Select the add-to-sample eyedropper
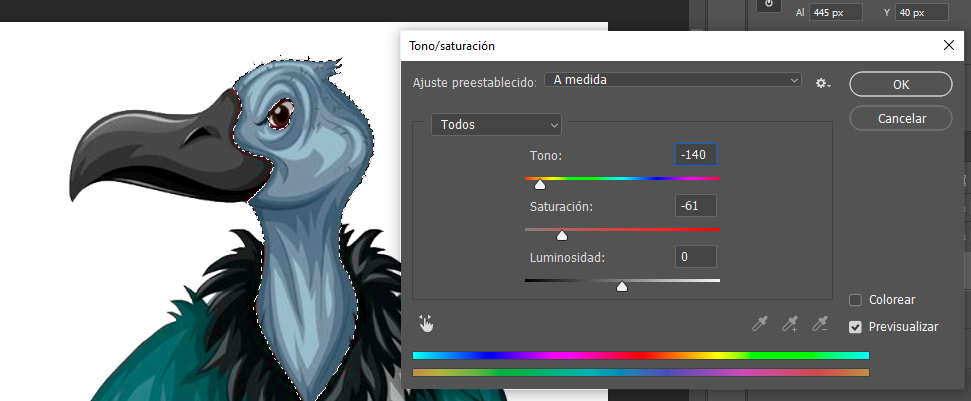The image size is (971, 401). click(x=791, y=323)
